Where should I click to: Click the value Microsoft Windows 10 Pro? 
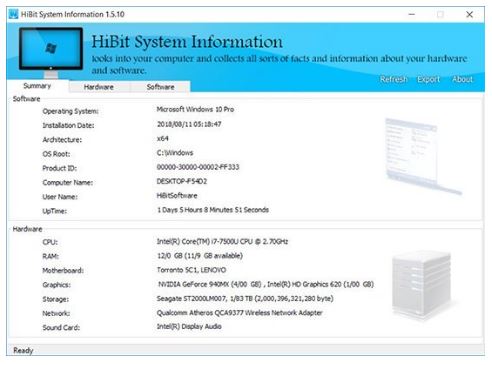click(x=195, y=109)
